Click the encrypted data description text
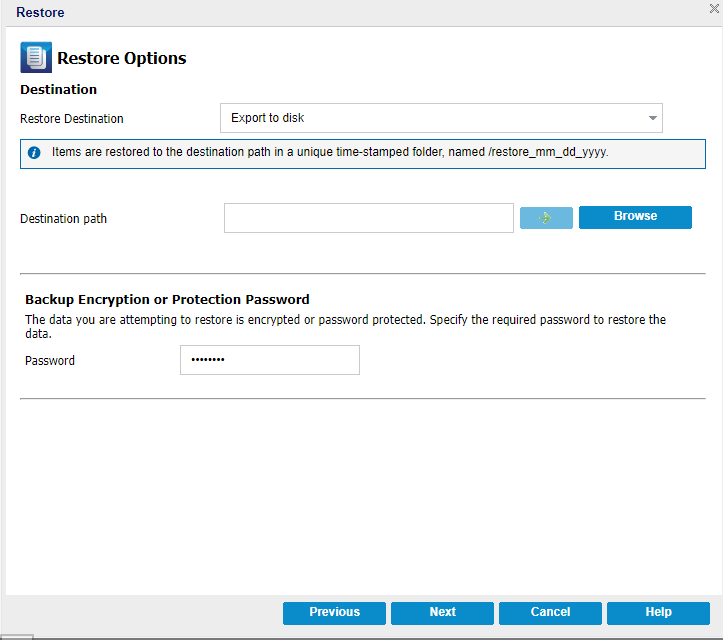 click(x=345, y=326)
